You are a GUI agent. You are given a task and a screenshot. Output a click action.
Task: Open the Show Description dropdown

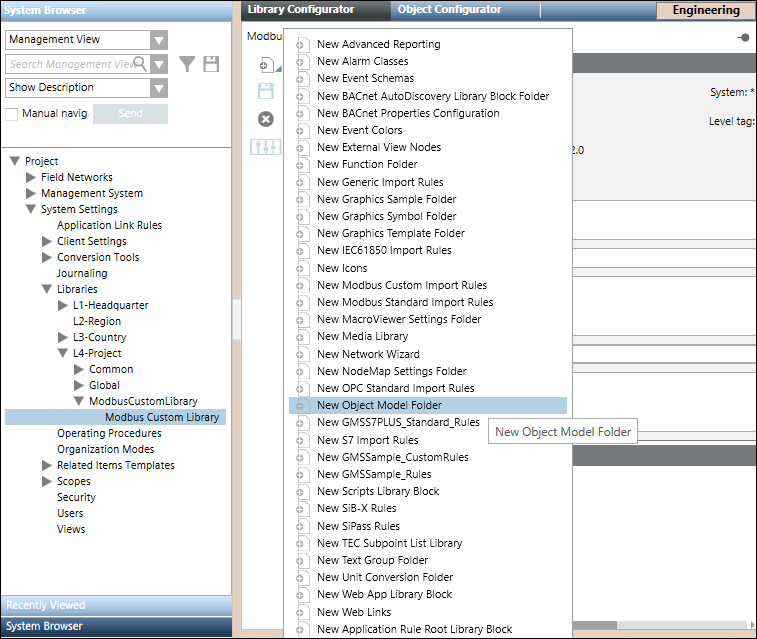pyautogui.click(x=159, y=88)
